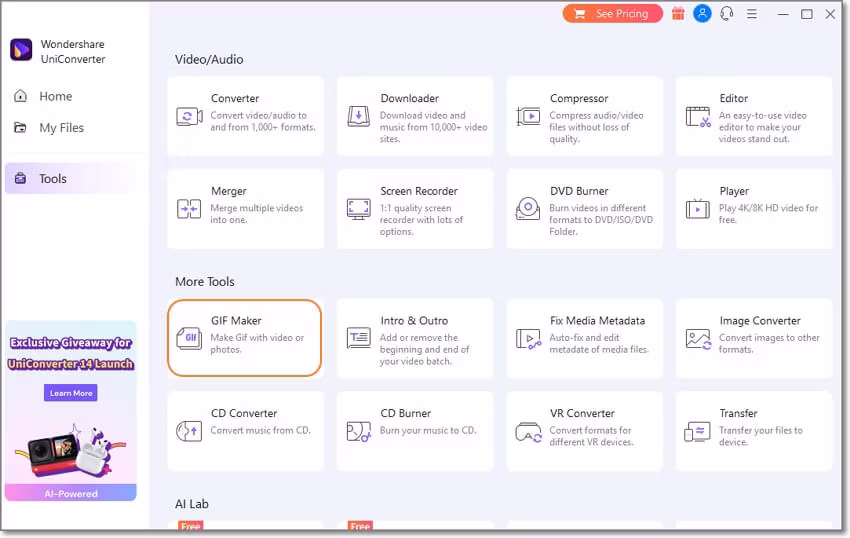Screen dimensions: 850x538
Task: Click the giveaway banner product image
Action: coord(70,450)
